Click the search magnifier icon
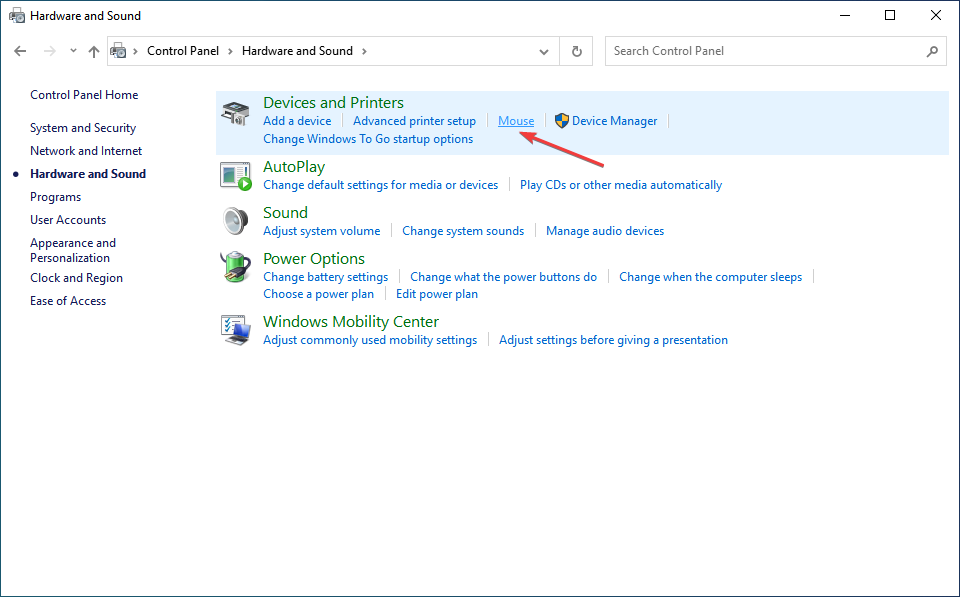 pyautogui.click(x=932, y=51)
